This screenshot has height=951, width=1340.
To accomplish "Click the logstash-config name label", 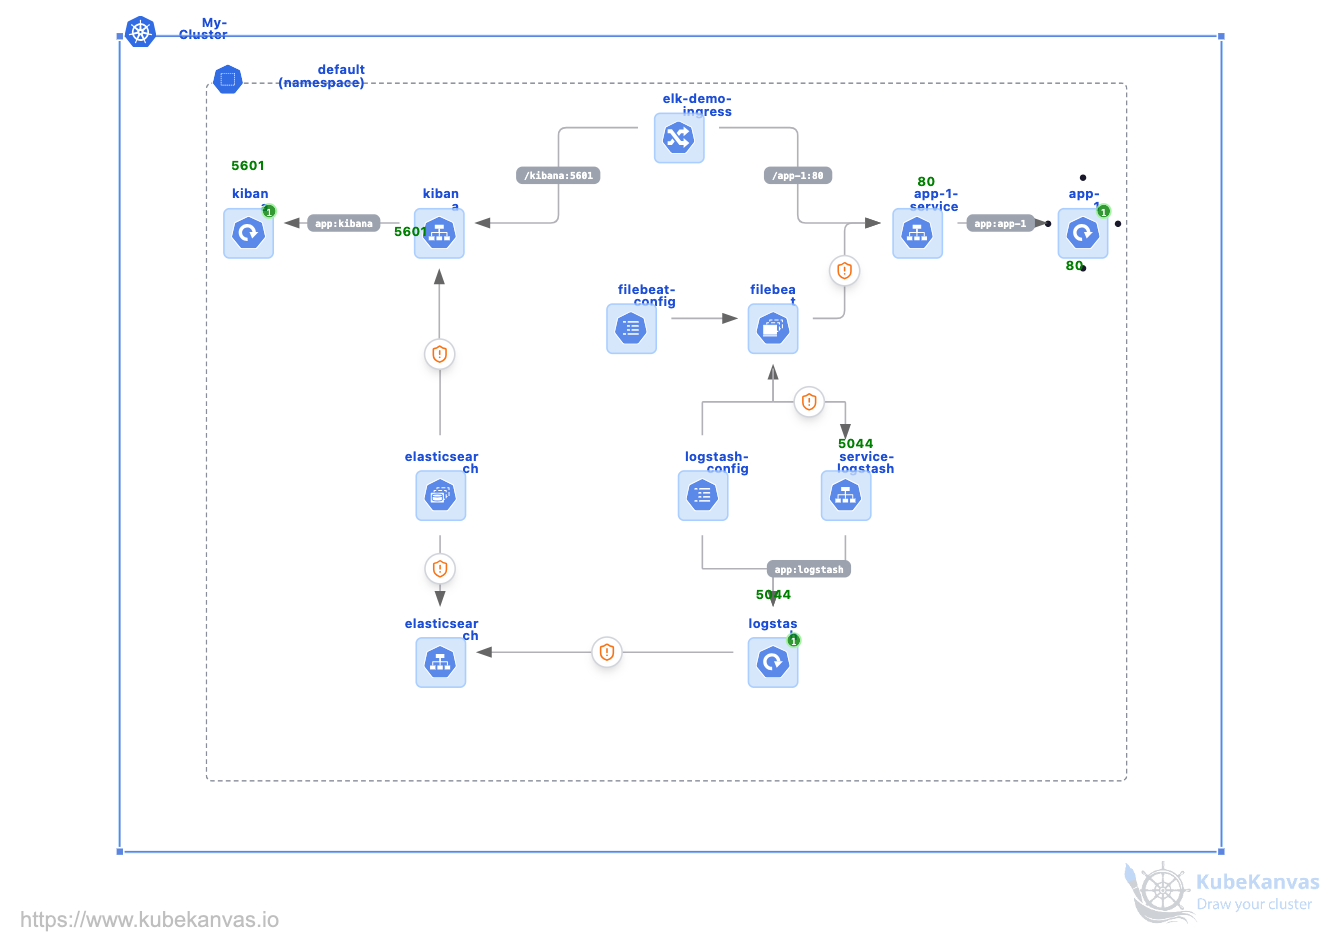I will [x=717, y=463].
